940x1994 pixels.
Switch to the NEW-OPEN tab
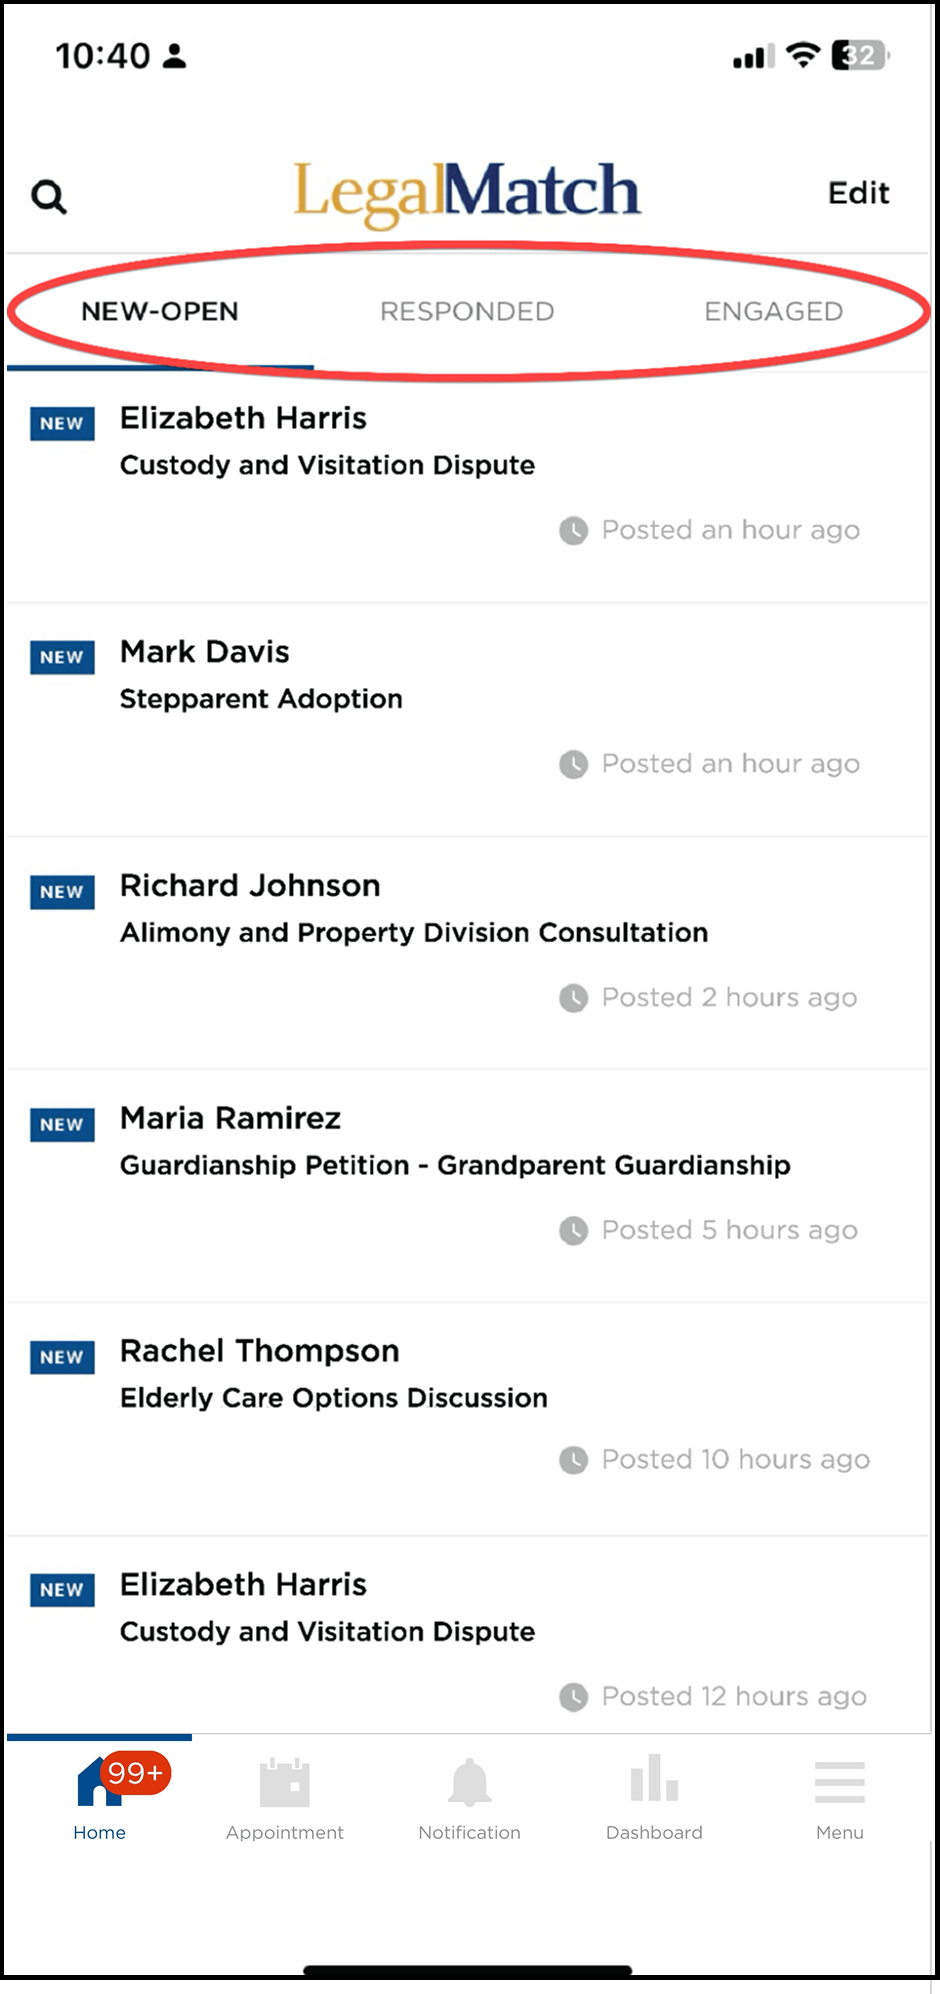click(x=160, y=312)
